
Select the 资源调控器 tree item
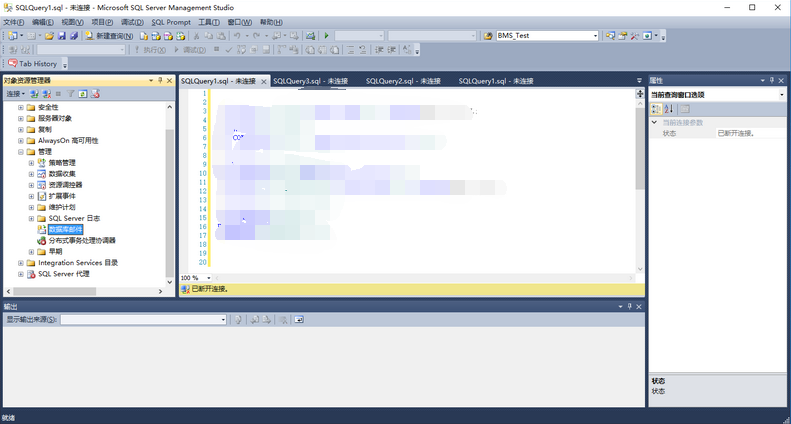pyautogui.click(x=66, y=185)
